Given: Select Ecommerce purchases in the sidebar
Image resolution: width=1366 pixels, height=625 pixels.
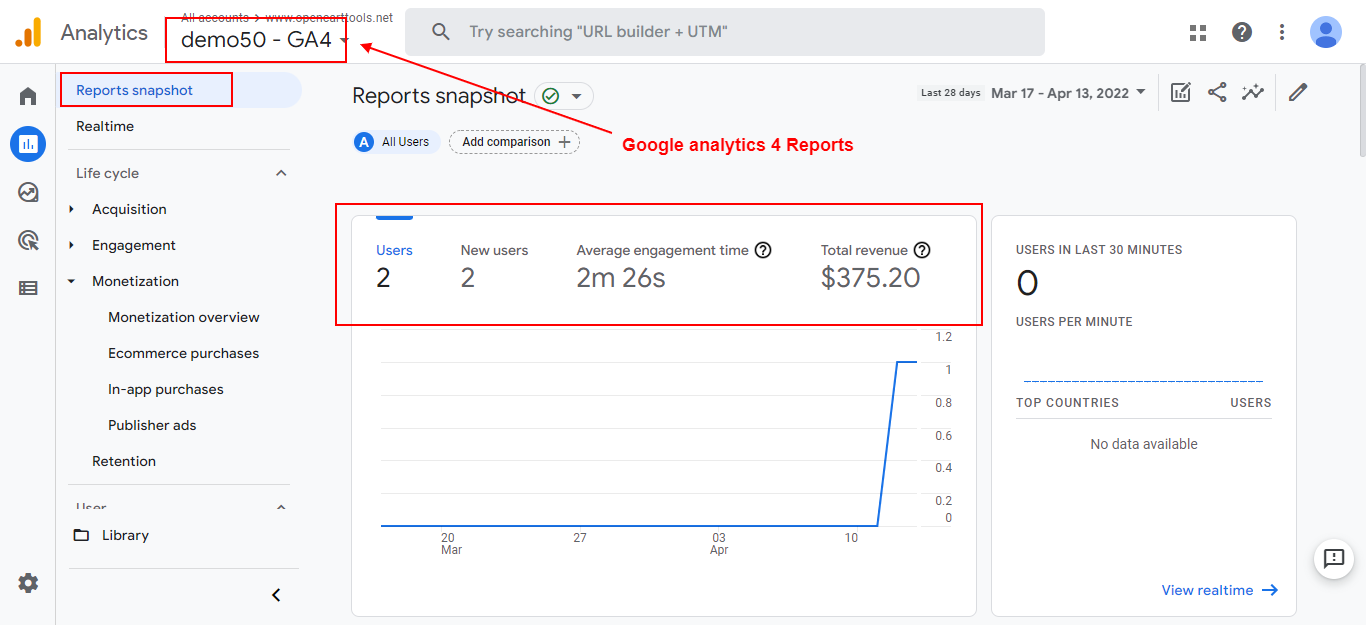Looking at the screenshot, I should [x=183, y=353].
